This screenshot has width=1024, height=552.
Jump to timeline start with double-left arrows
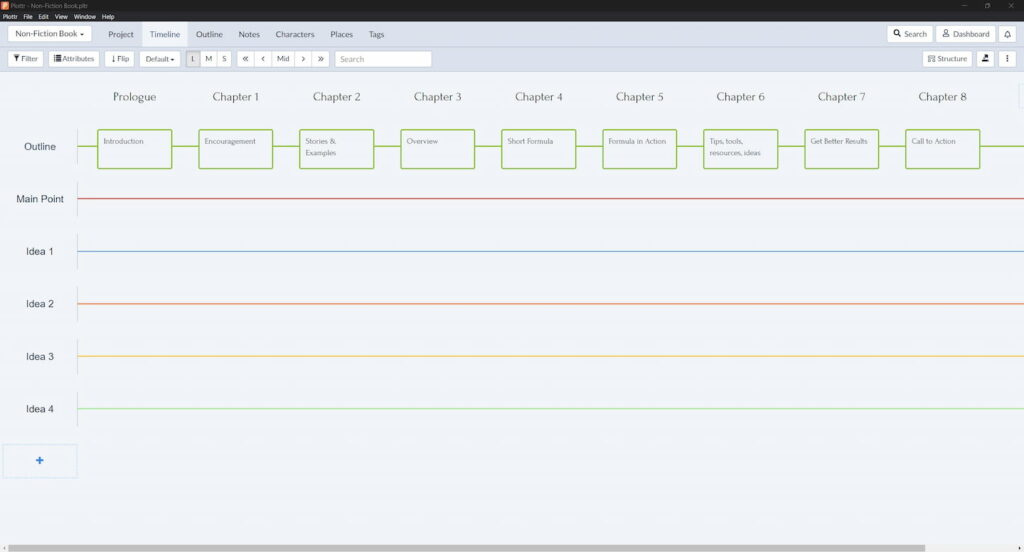pos(245,59)
